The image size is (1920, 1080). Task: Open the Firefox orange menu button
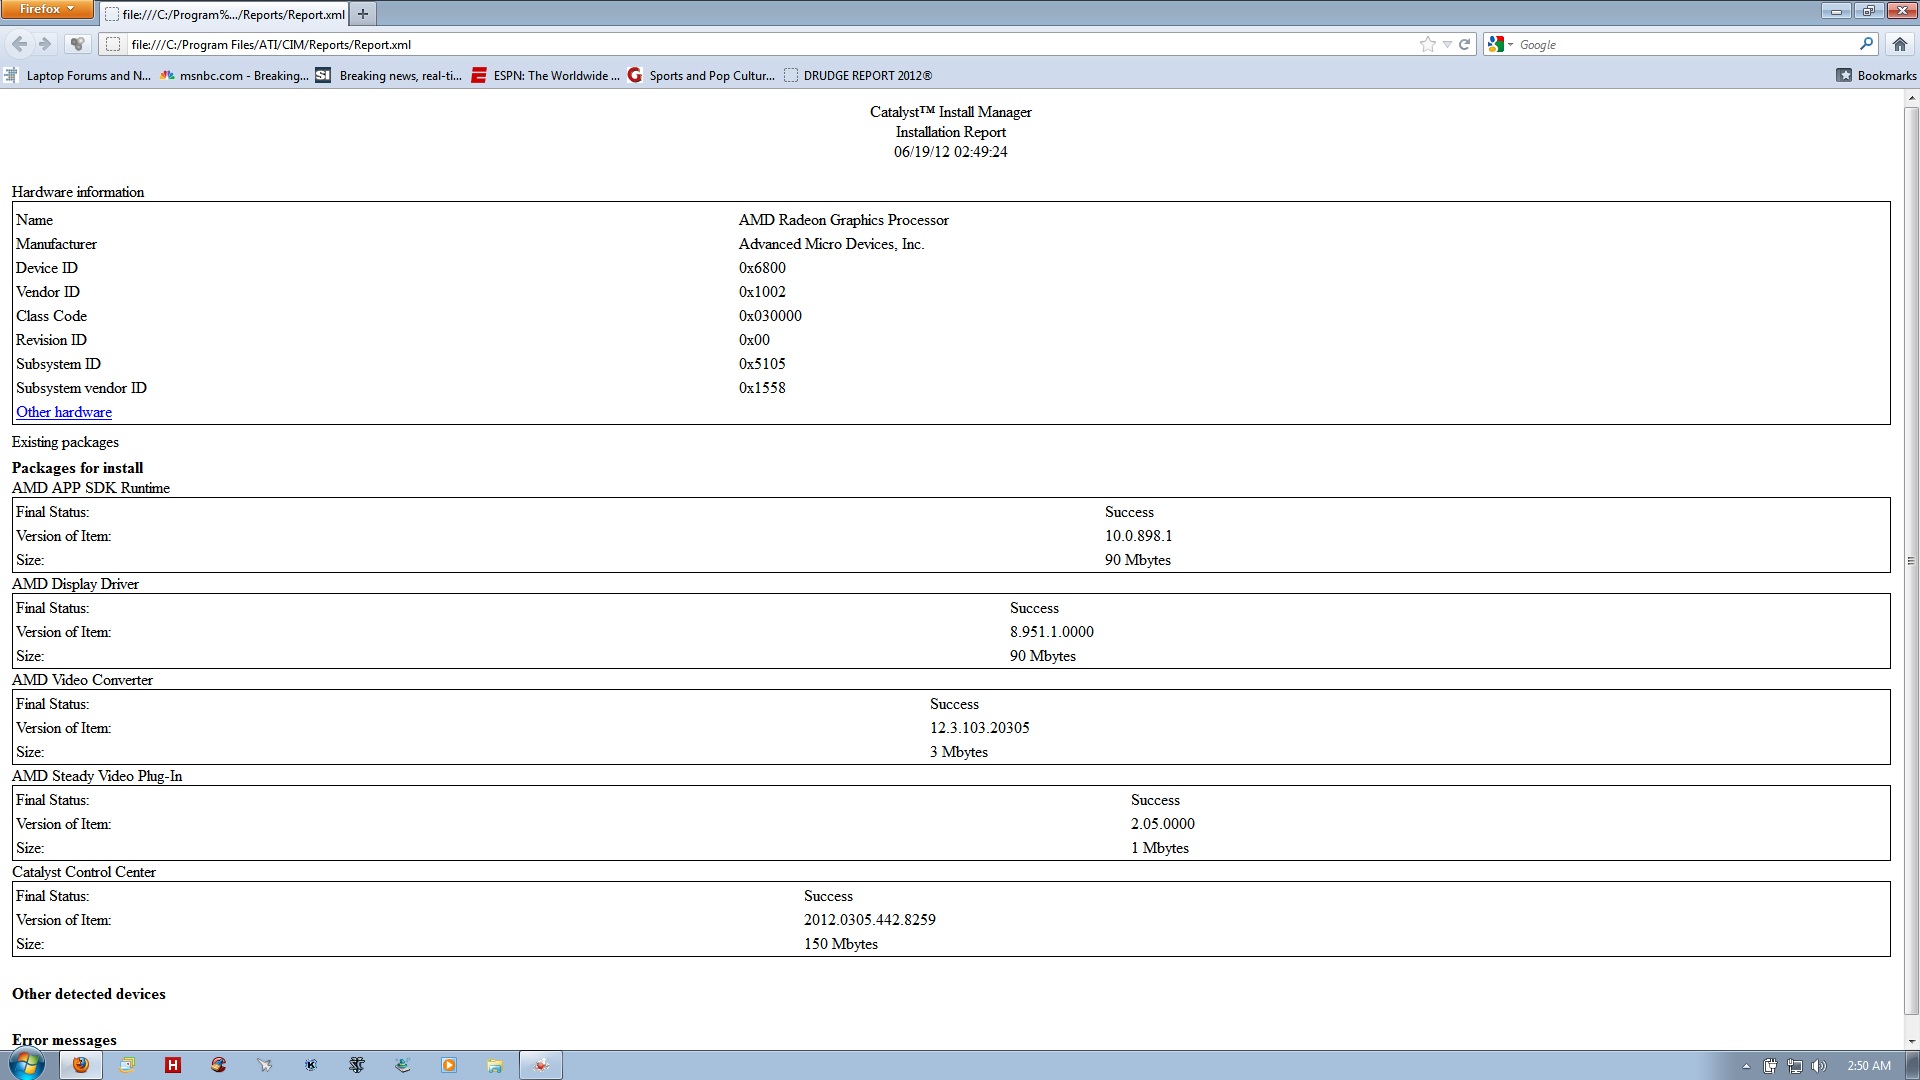[47, 9]
